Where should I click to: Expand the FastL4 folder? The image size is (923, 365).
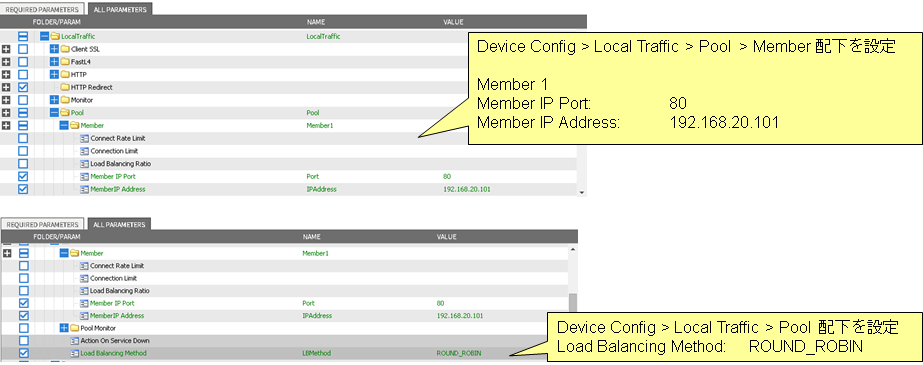click(x=54, y=62)
